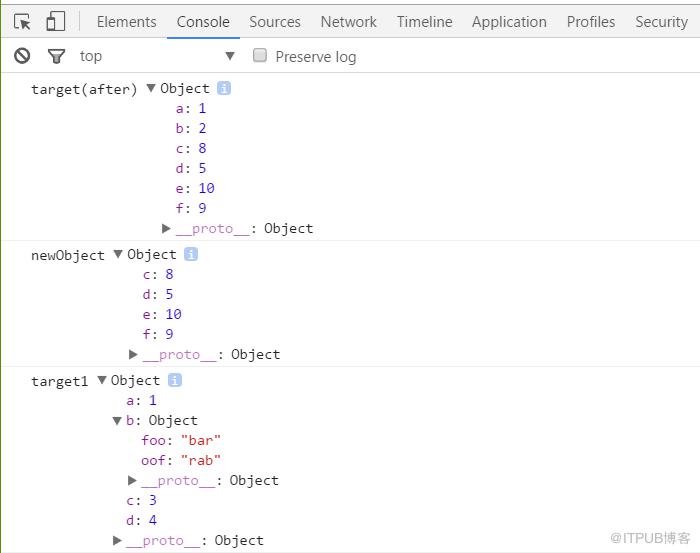700x553 pixels.
Task: Select foo: "bar" property
Action: point(181,441)
